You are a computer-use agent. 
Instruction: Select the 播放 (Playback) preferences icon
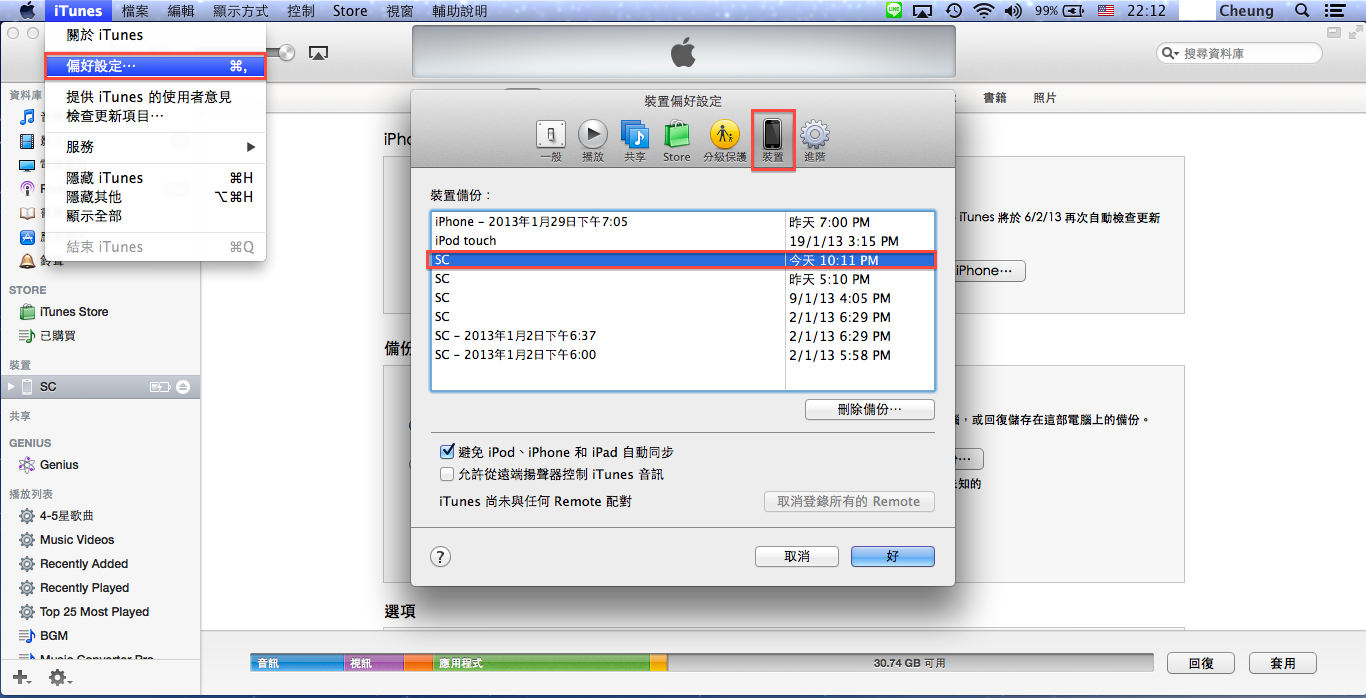click(593, 140)
